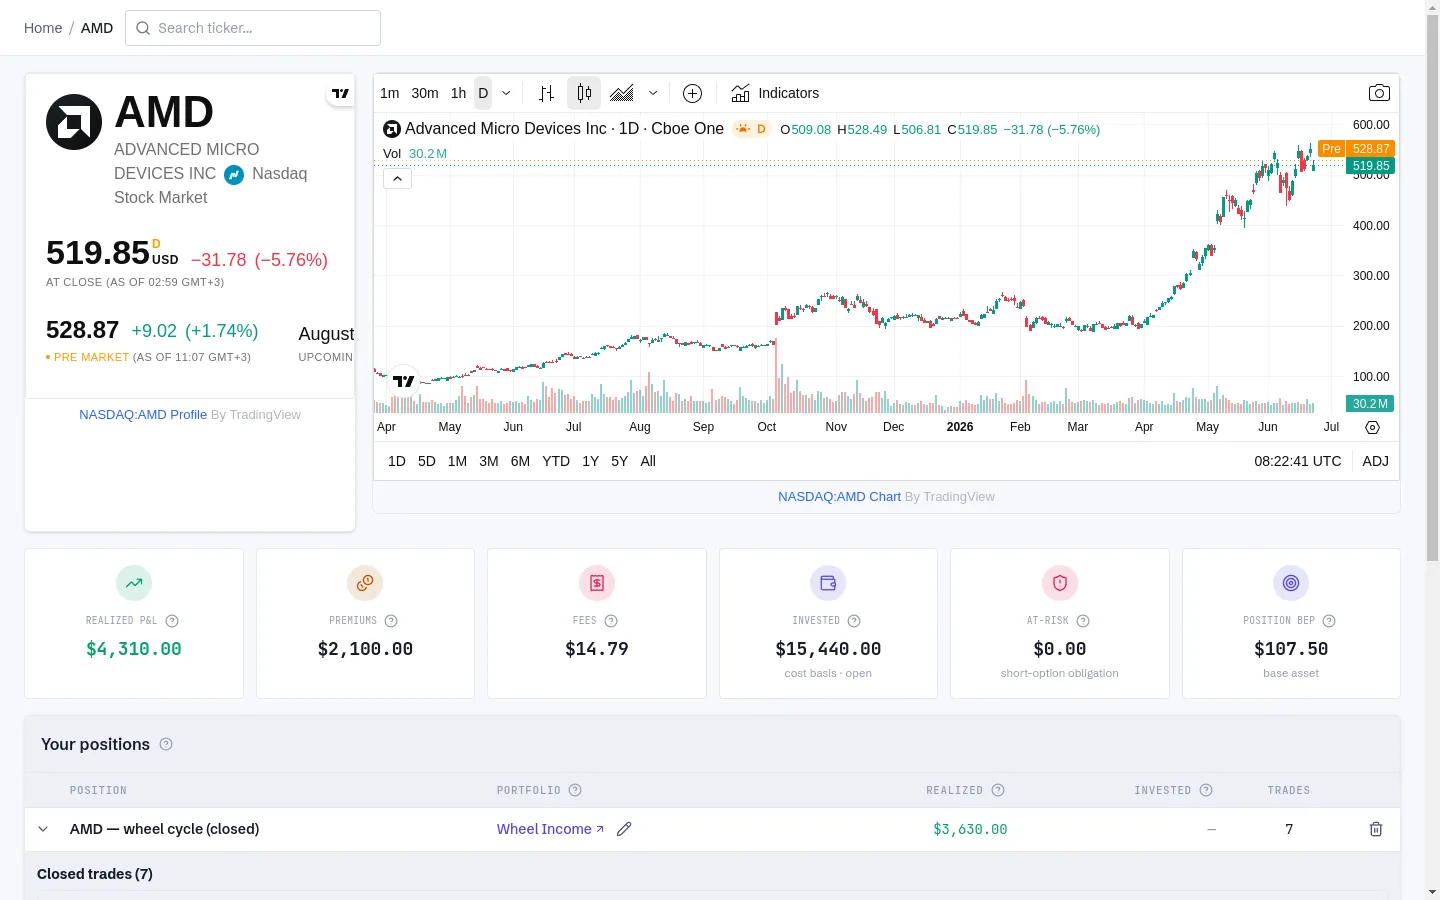Open chart settings gear on time axis
This screenshot has height=900, width=1440.
1372,427
